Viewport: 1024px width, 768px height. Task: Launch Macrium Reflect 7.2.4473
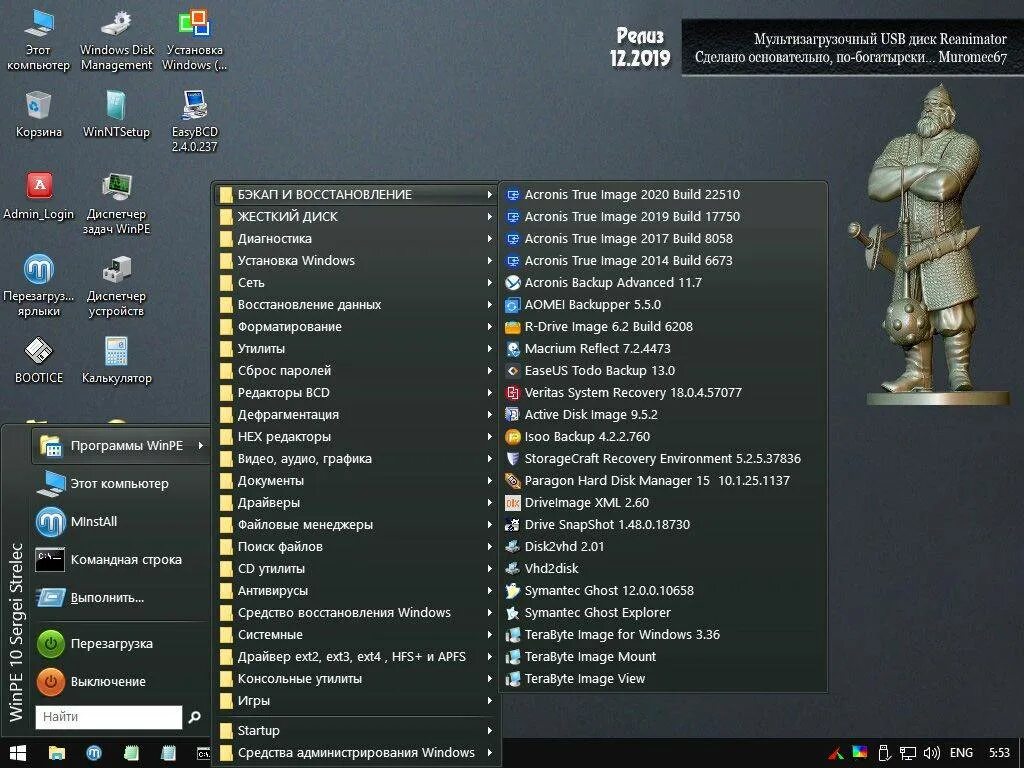coord(663,349)
